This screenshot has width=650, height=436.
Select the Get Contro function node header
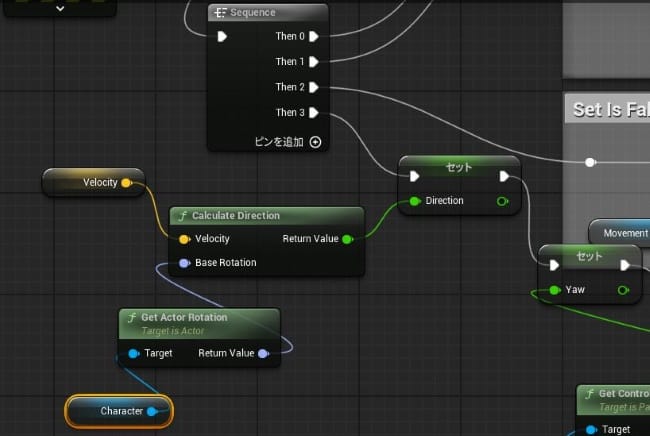614,400
